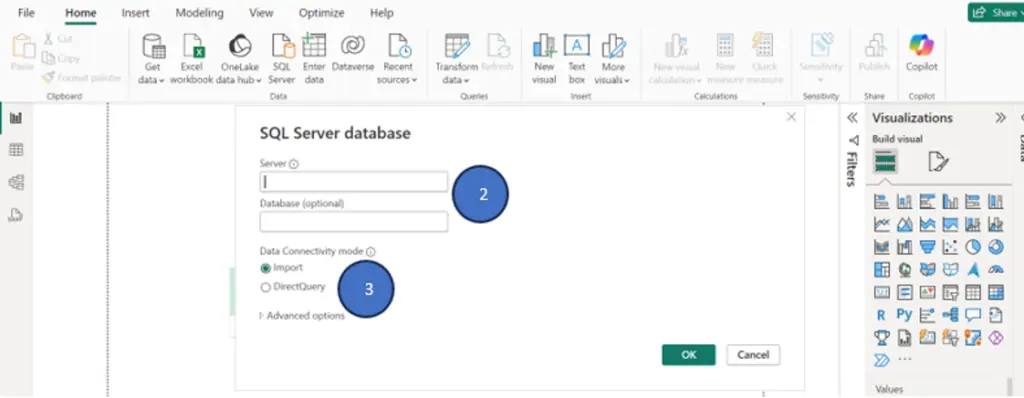The width and height of the screenshot is (1024, 398).
Task: Select DirectQuery connectivity mode
Action: click(x=293, y=287)
